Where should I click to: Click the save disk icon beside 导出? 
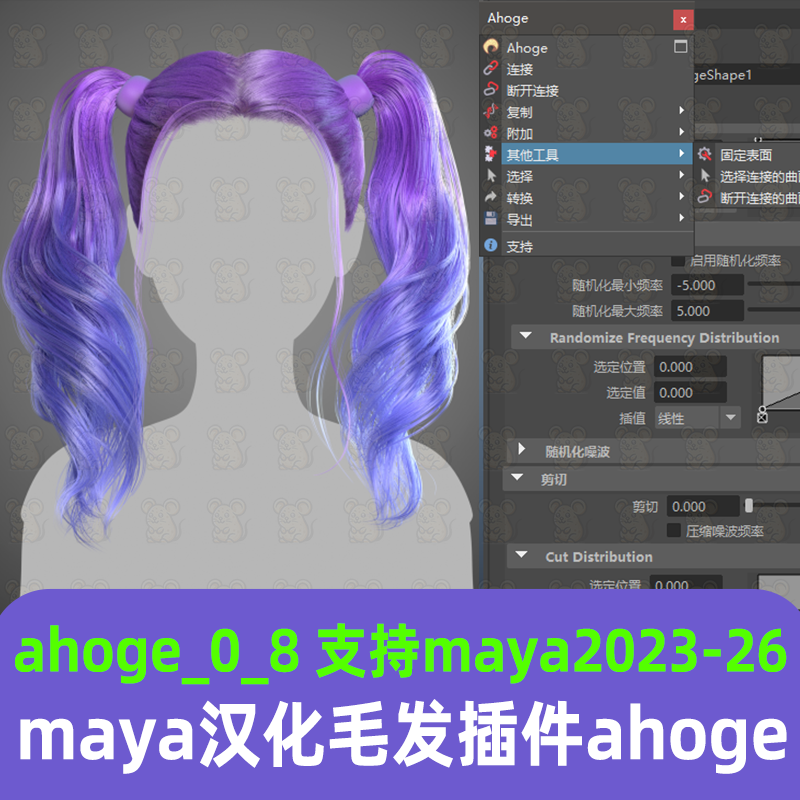(491, 218)
